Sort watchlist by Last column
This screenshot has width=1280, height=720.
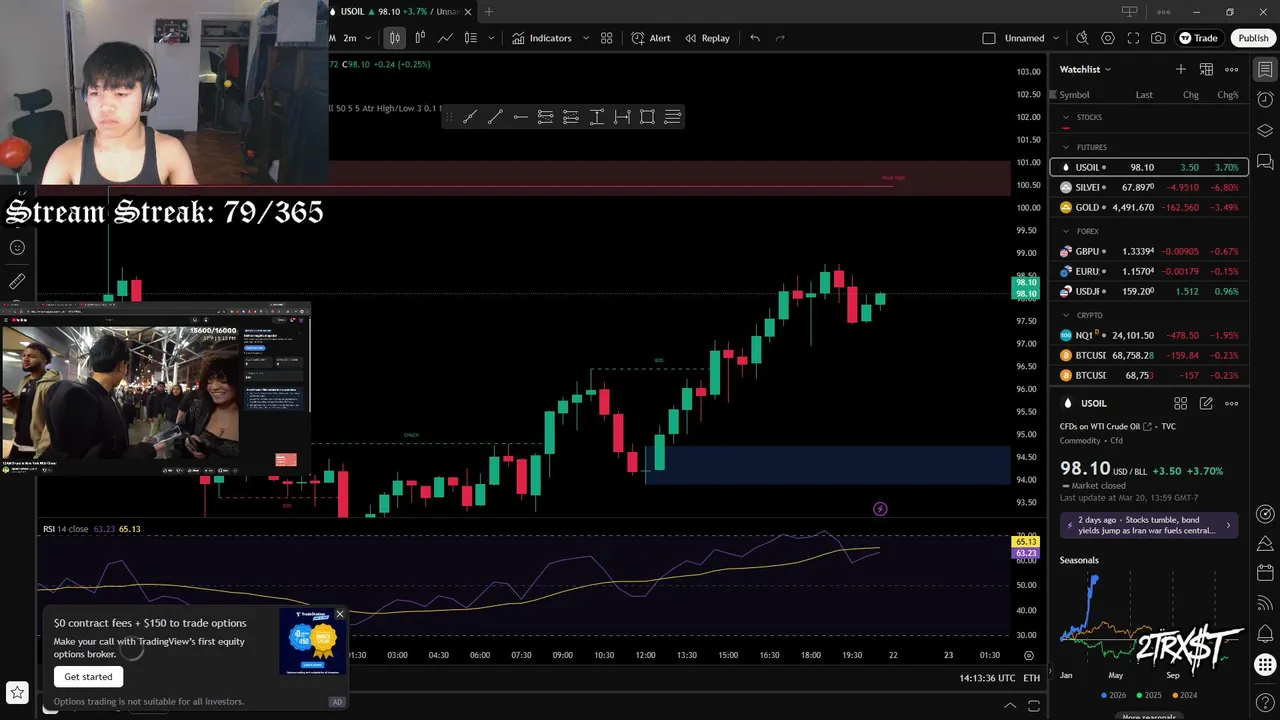pos(1144,95)
